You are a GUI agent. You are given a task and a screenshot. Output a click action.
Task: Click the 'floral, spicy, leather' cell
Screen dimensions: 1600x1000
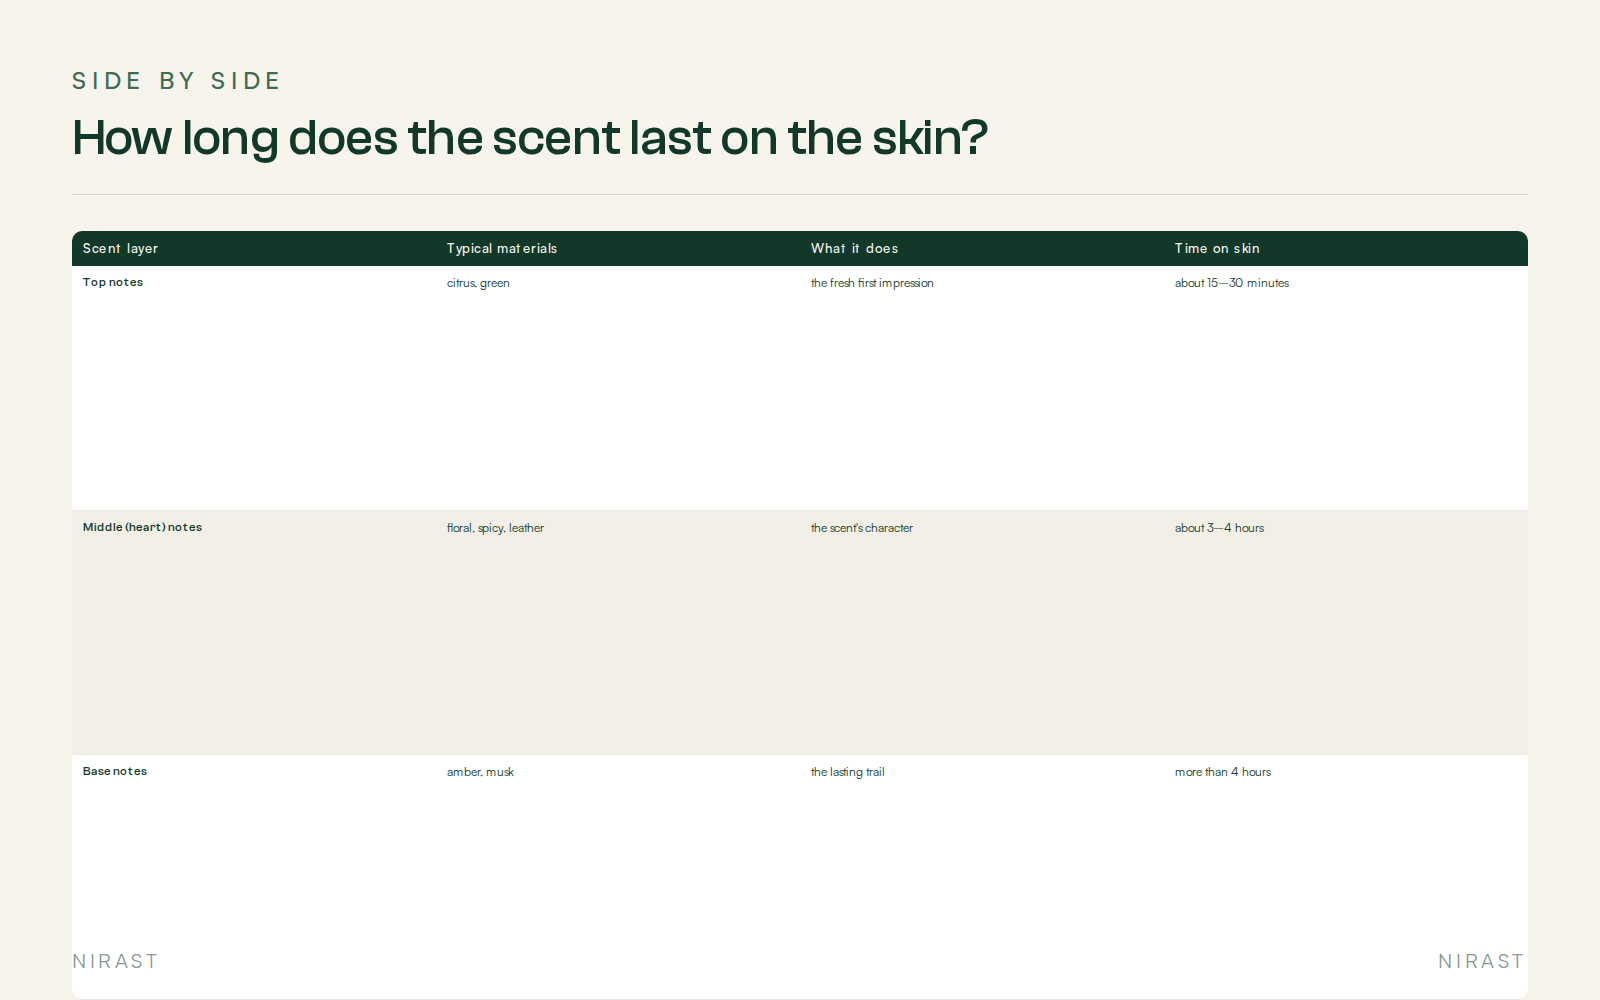tap(495, 528)
